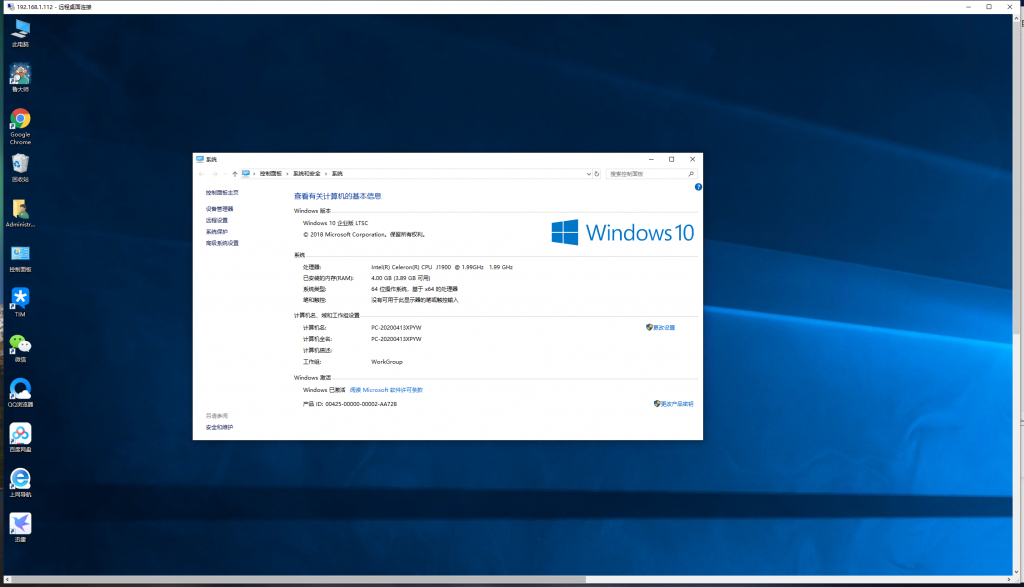Select the 控制面板 desktop icon
The image size is (1024, 587).
click(20, 258)
